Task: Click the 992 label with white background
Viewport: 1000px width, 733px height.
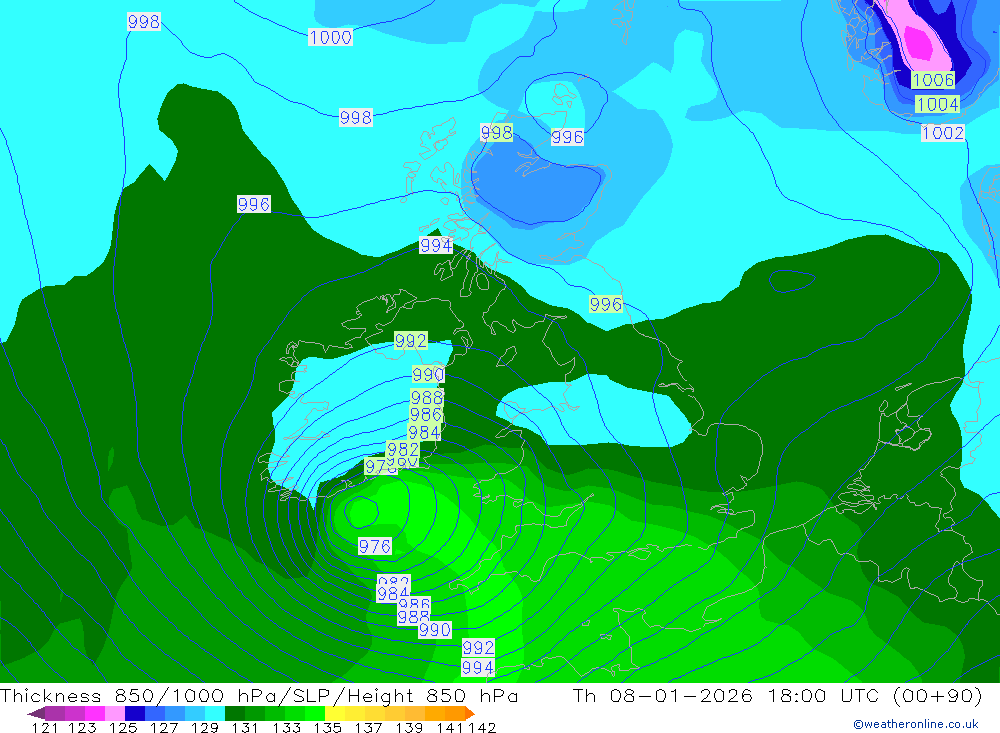Action: pyautogui.click(x=478, y=648)
